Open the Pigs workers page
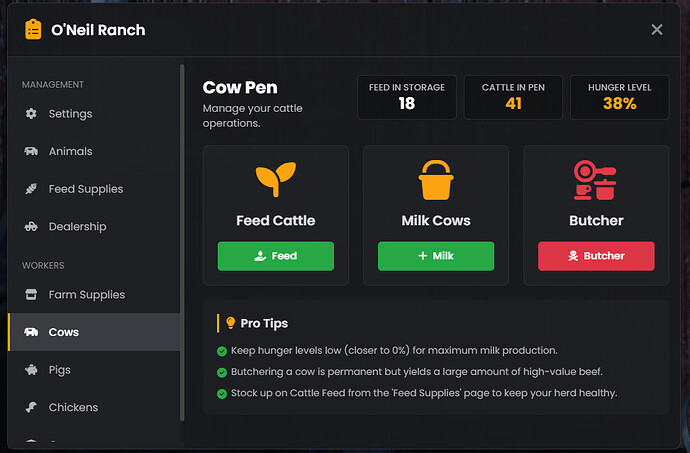Viewport: 690px width, 453px height. pos(60,370)
